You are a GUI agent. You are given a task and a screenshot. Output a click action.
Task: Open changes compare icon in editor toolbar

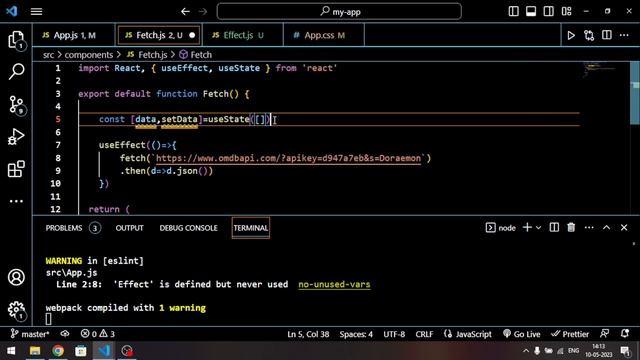[589, 36]
